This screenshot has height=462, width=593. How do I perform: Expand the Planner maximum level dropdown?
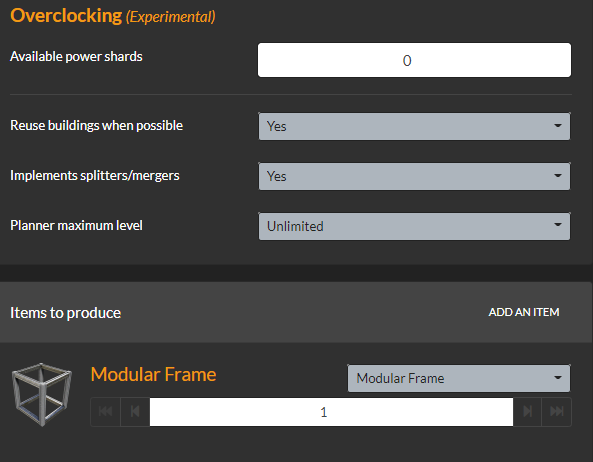pos(414,226)
